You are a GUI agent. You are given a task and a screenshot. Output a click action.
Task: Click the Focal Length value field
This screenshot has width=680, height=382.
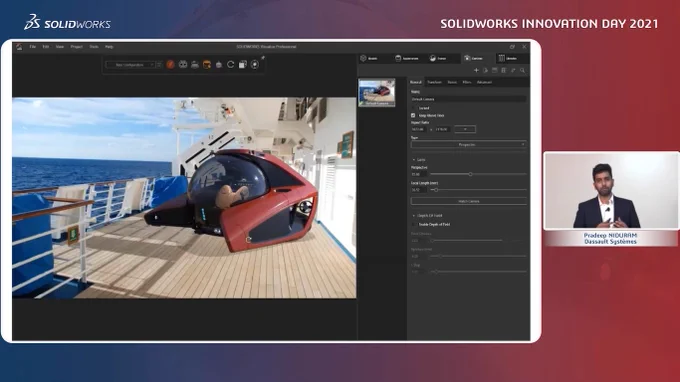418,190
